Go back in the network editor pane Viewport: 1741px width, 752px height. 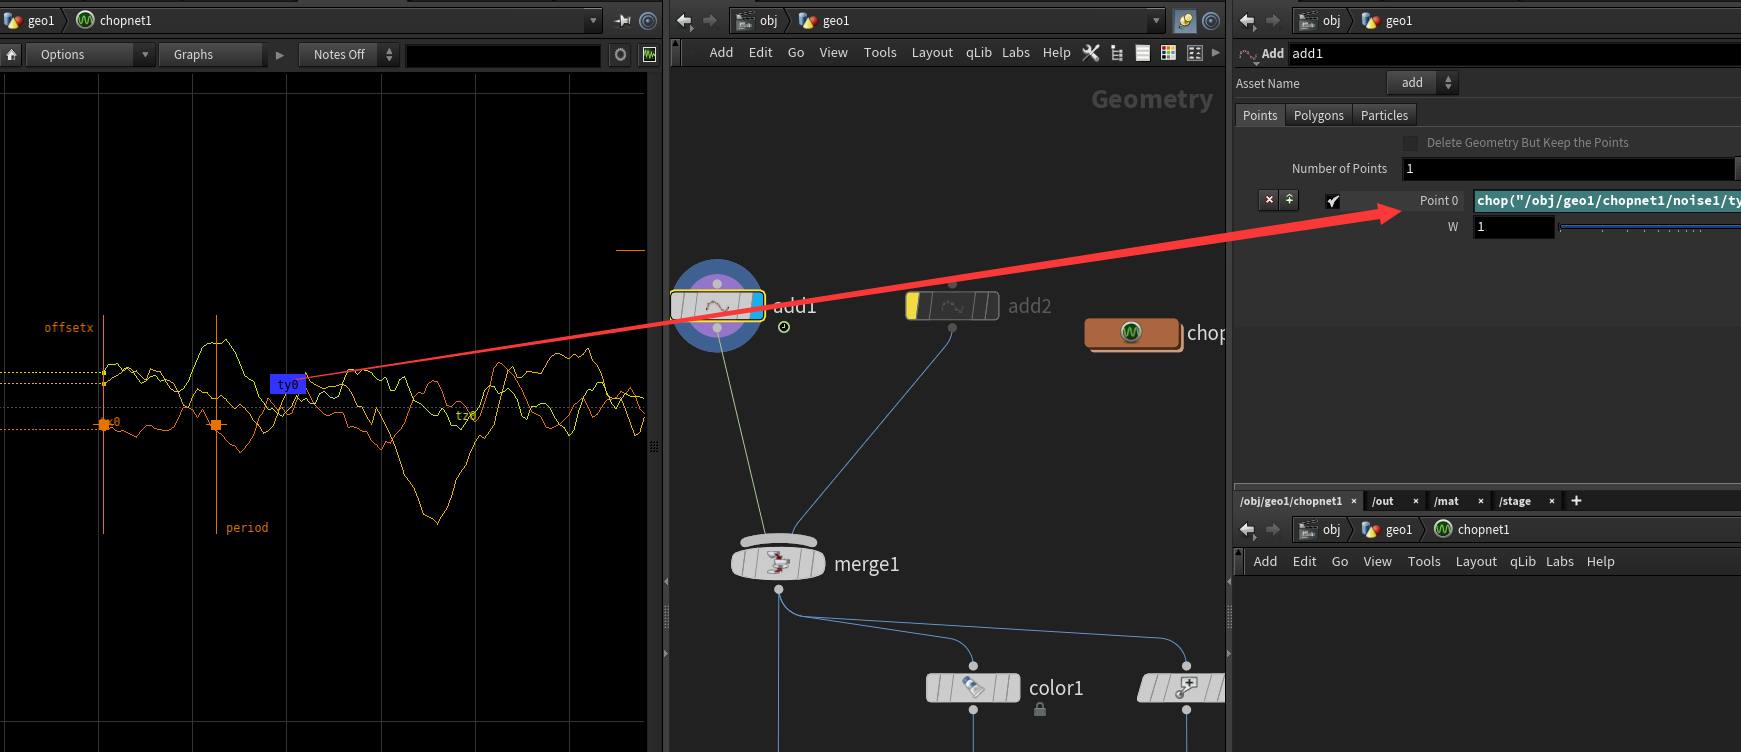point(684,20)
